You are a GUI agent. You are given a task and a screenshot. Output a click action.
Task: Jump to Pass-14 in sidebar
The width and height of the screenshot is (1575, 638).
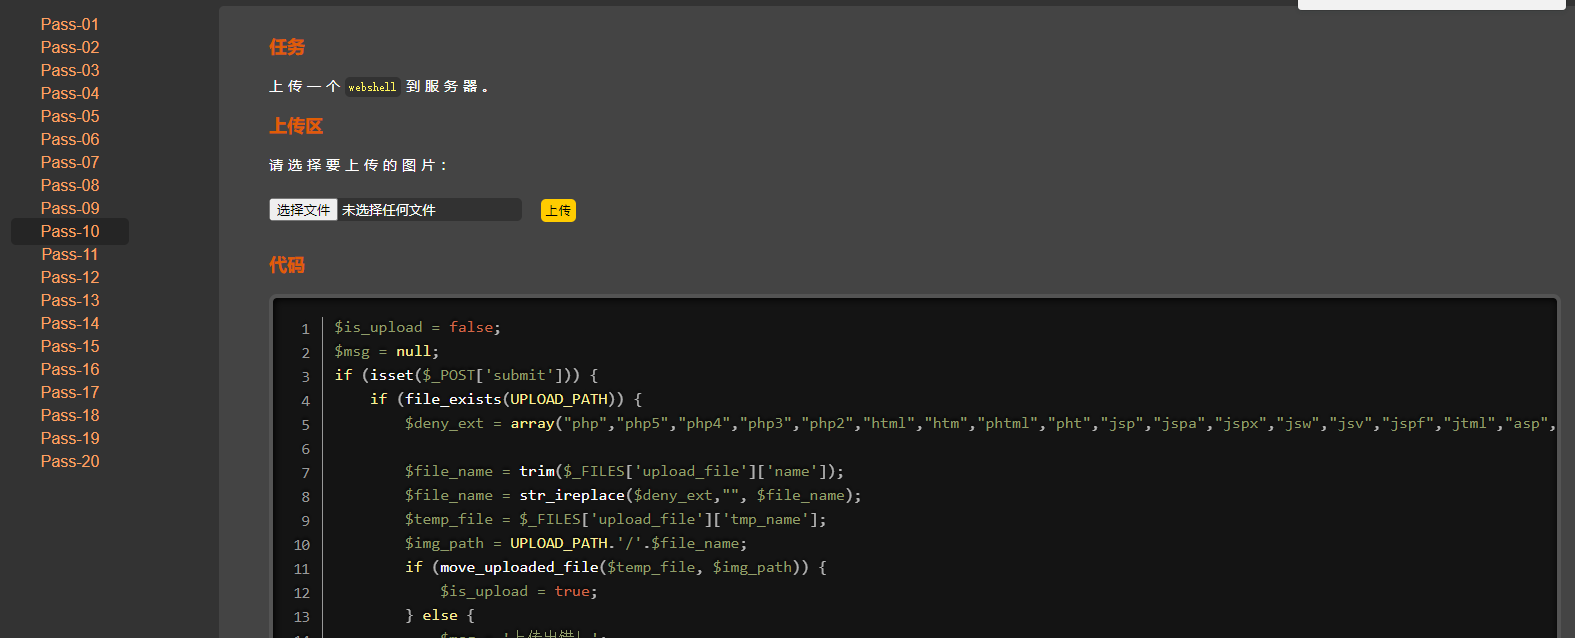tap(69, 323)
